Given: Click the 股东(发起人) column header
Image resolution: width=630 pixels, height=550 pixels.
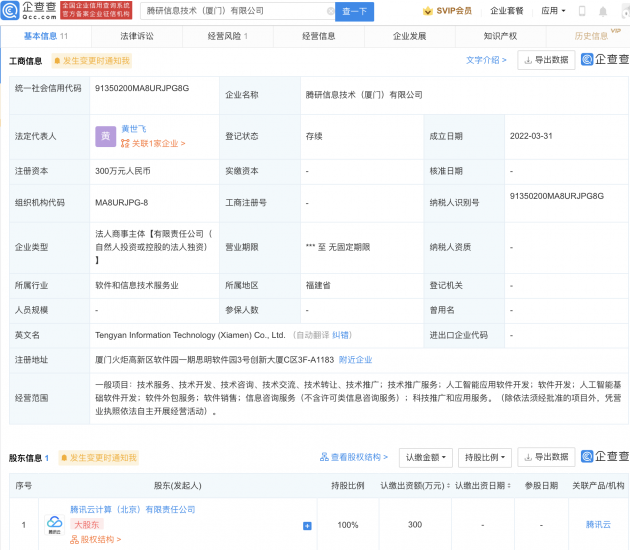Looking at the screenshot, I should [177, 486].
